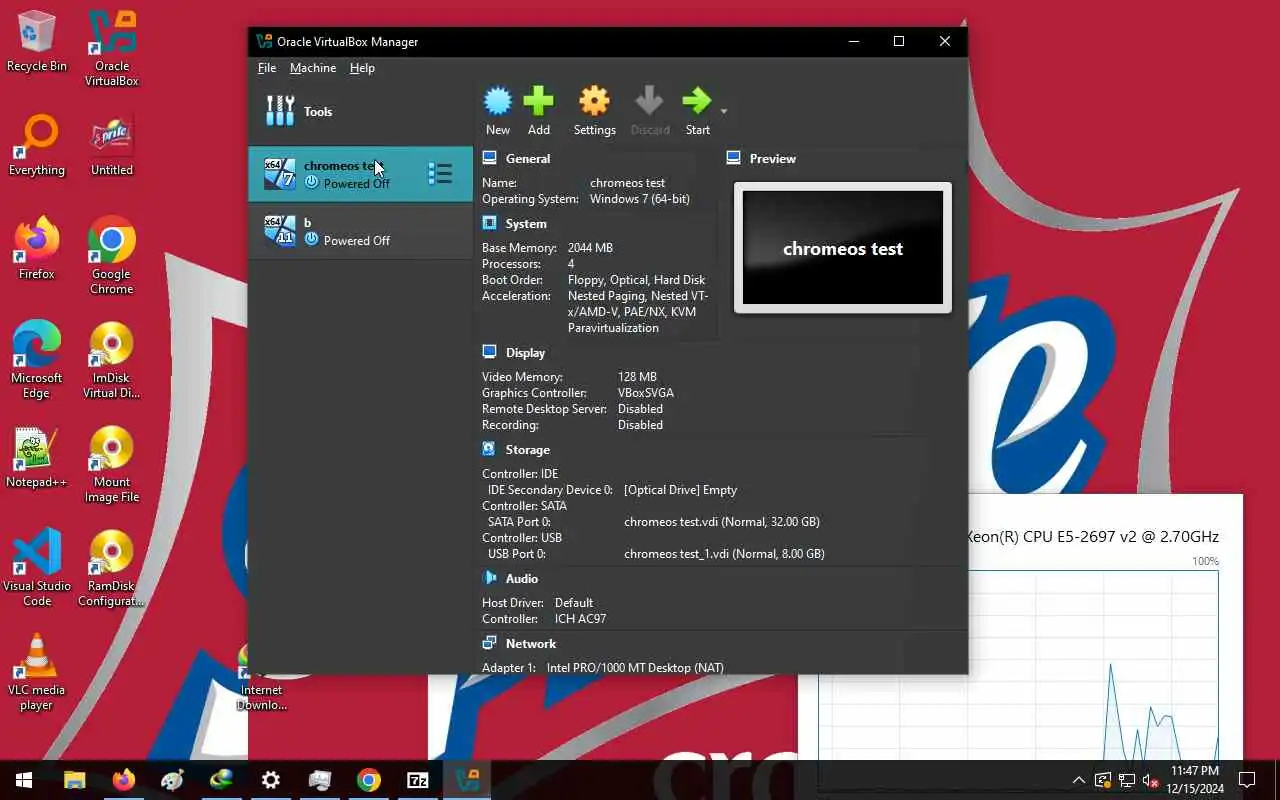Open the Tools entry in the sidebar
The height and width of the screenshot is (800, 1280).
(x=360, y=111)
